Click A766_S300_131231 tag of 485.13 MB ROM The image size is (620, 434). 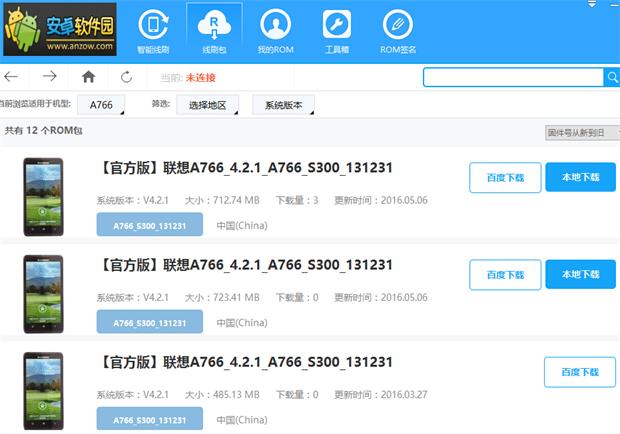149,419
